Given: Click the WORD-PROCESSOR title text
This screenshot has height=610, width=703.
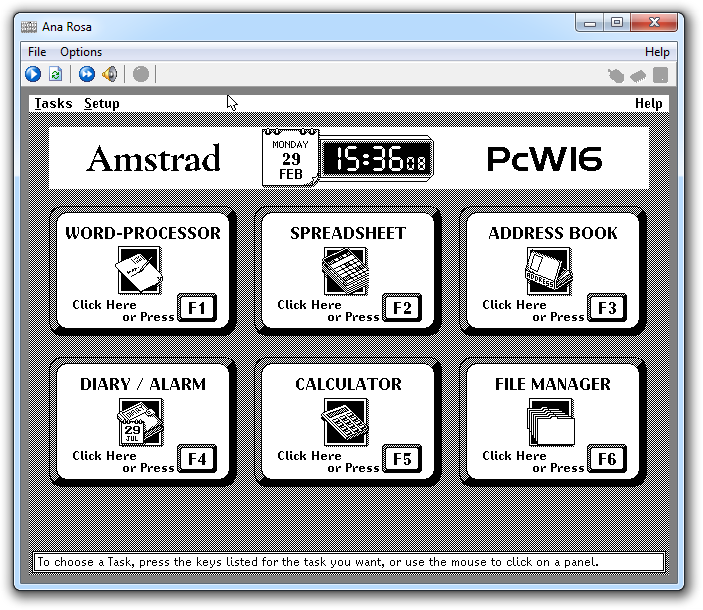Looking at the screenshot, I should (143, 233).
